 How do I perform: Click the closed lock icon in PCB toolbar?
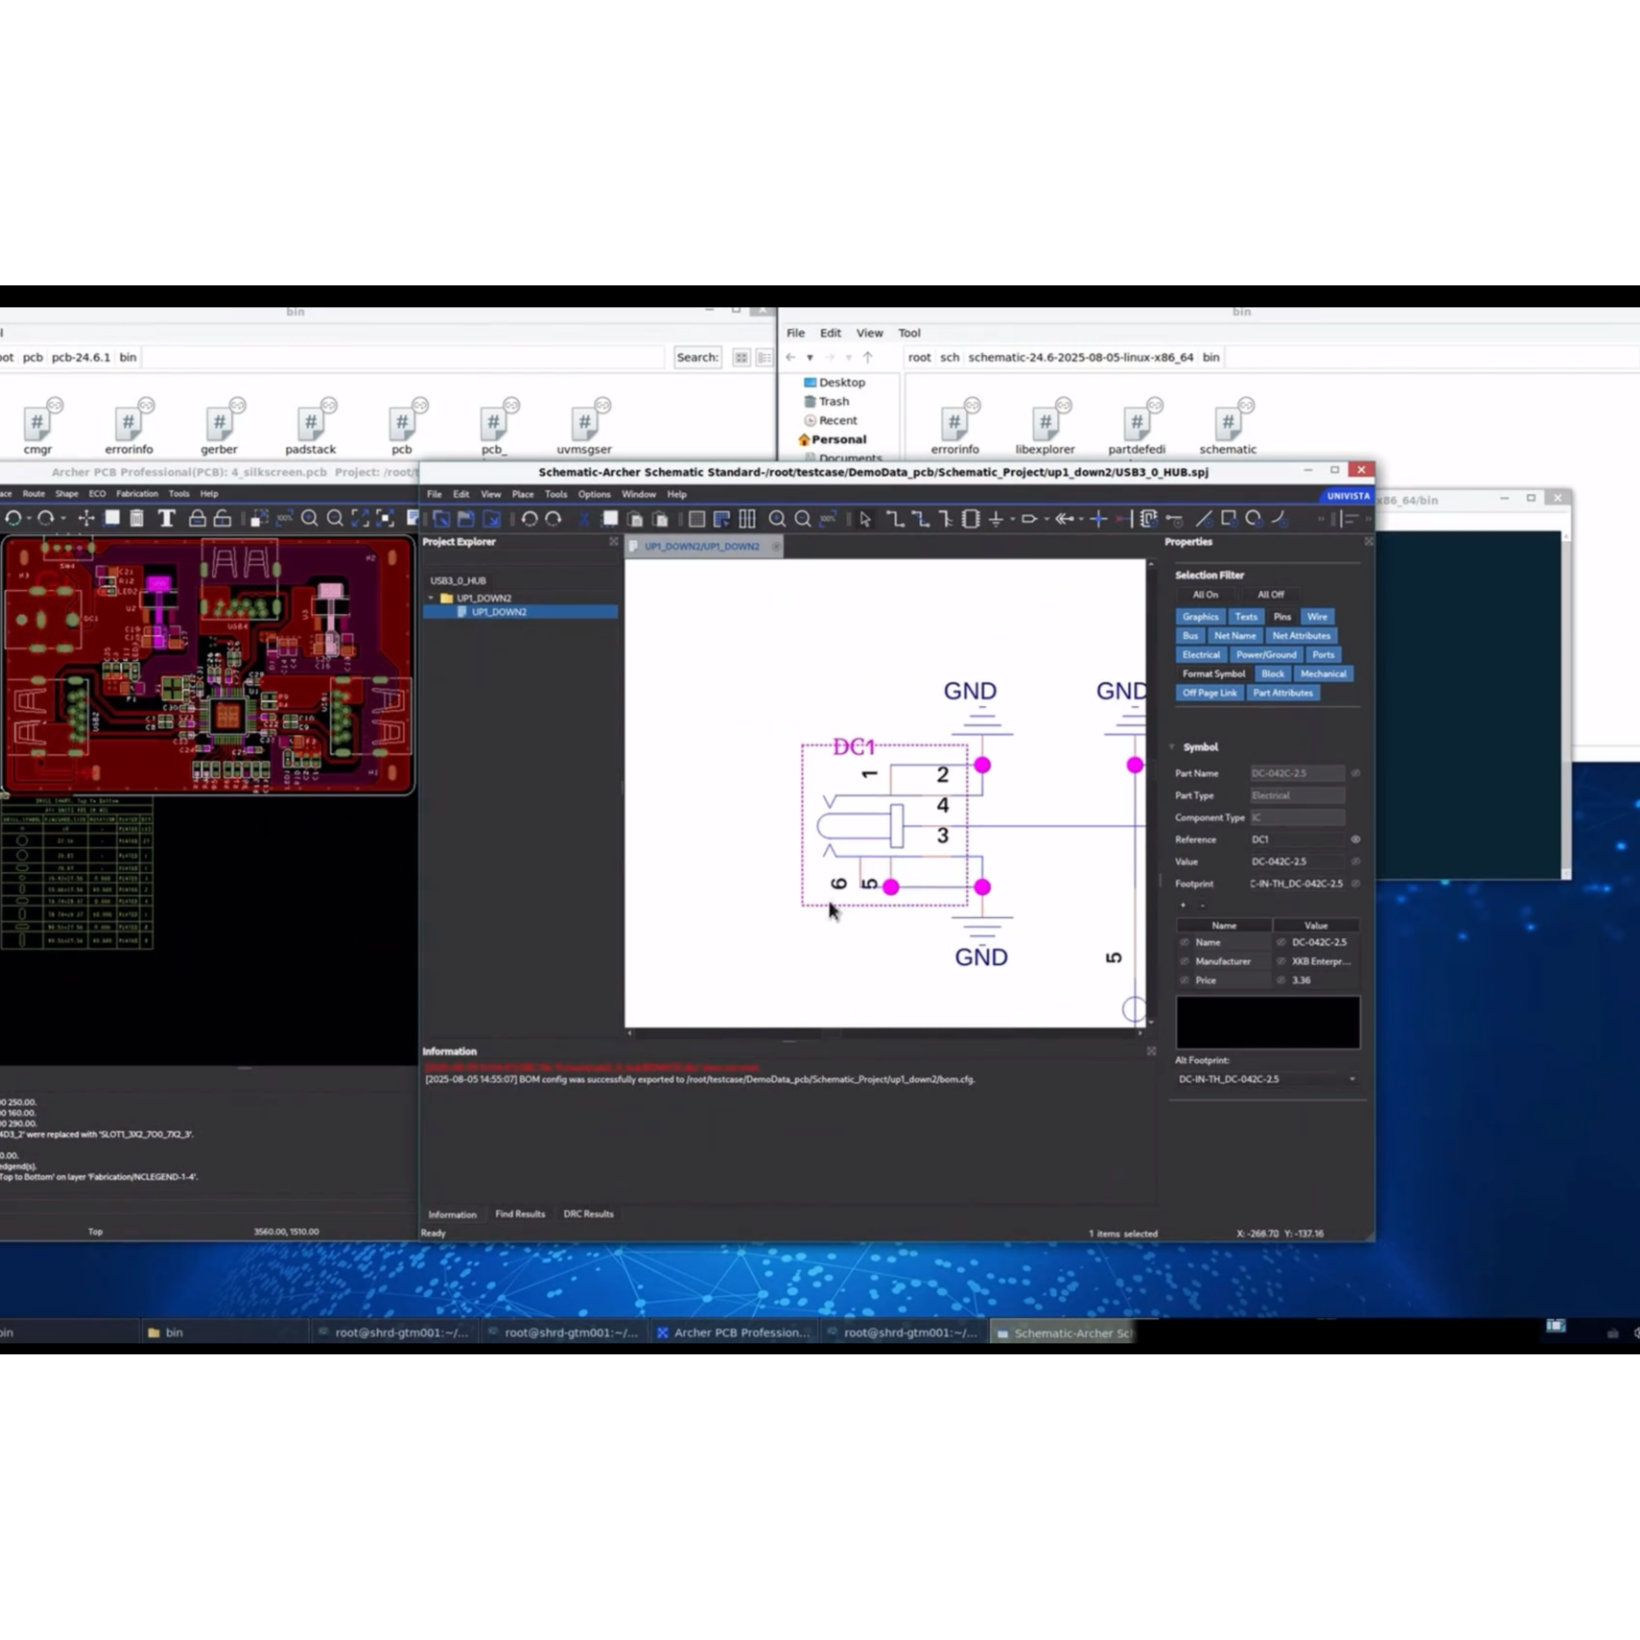click(x=197, y=518)
